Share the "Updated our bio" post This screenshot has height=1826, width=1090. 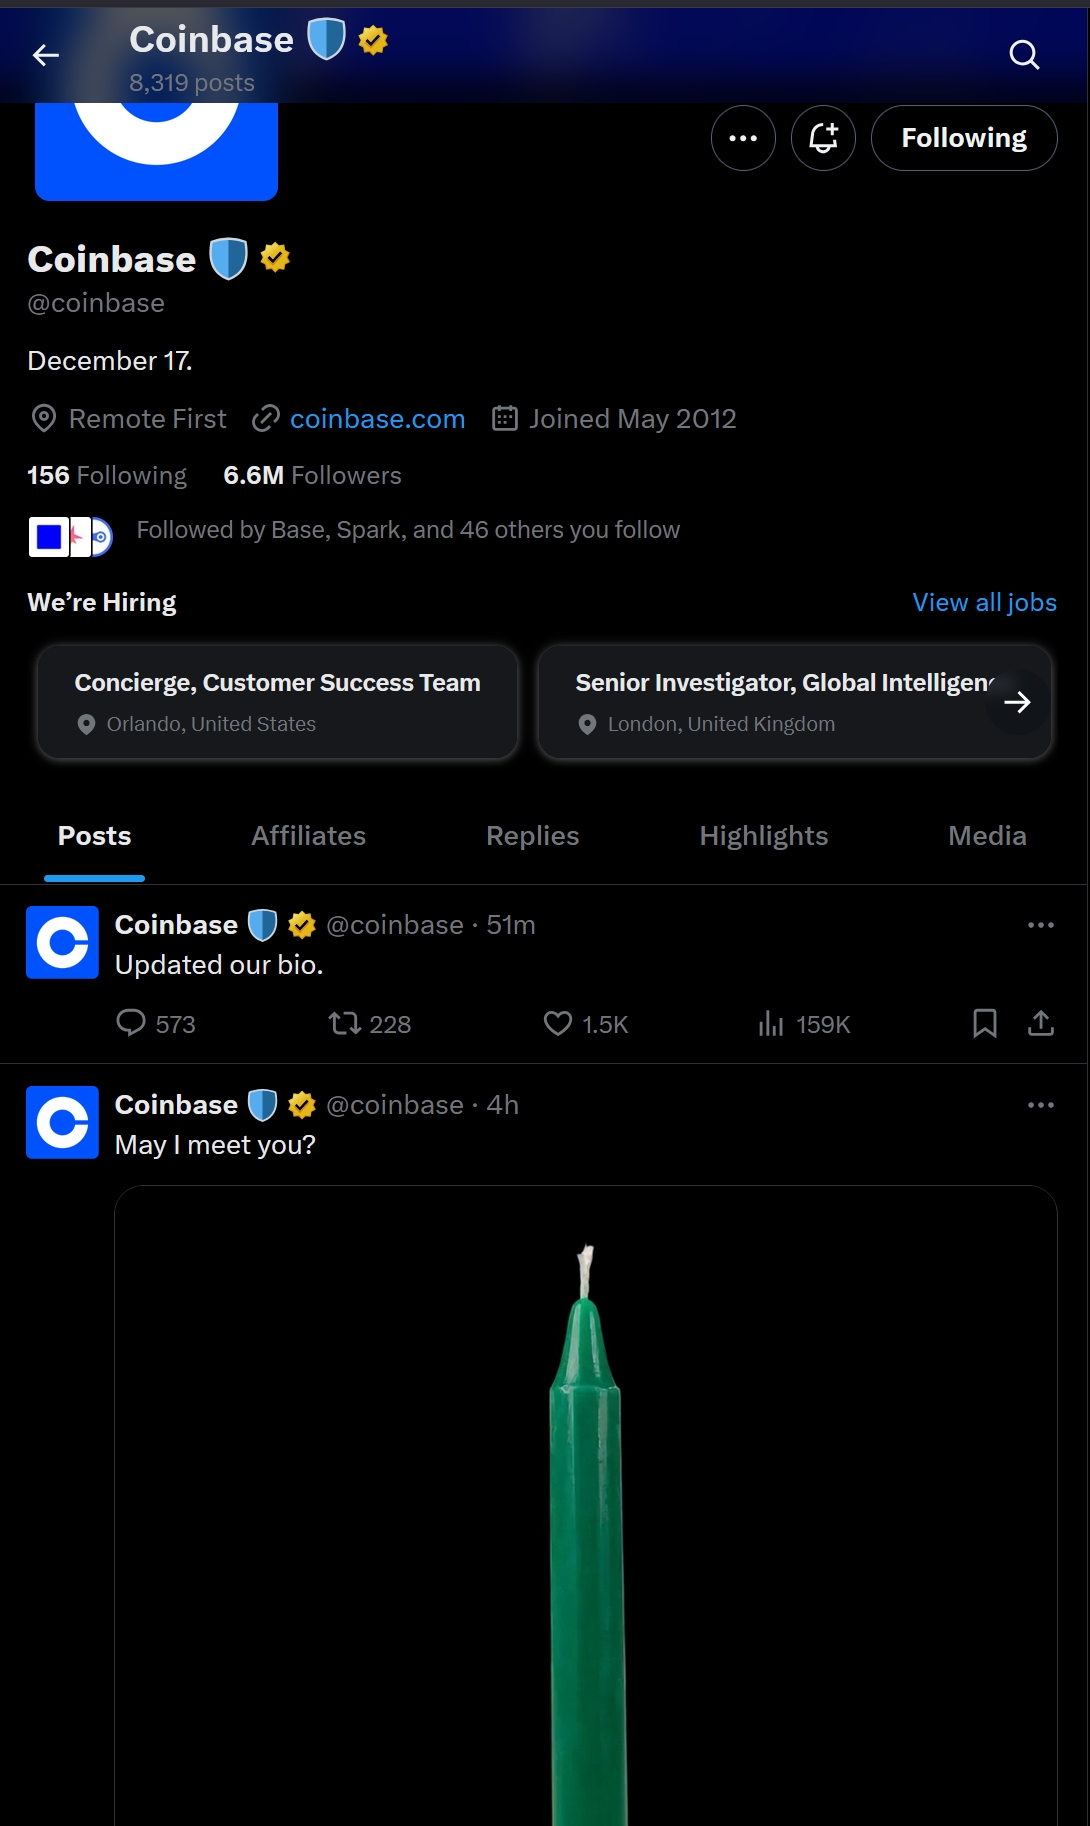1041,1023
